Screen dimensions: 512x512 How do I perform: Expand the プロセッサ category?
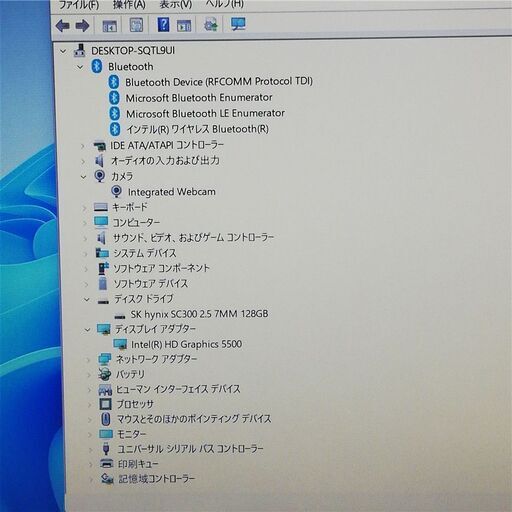(89, 405)
